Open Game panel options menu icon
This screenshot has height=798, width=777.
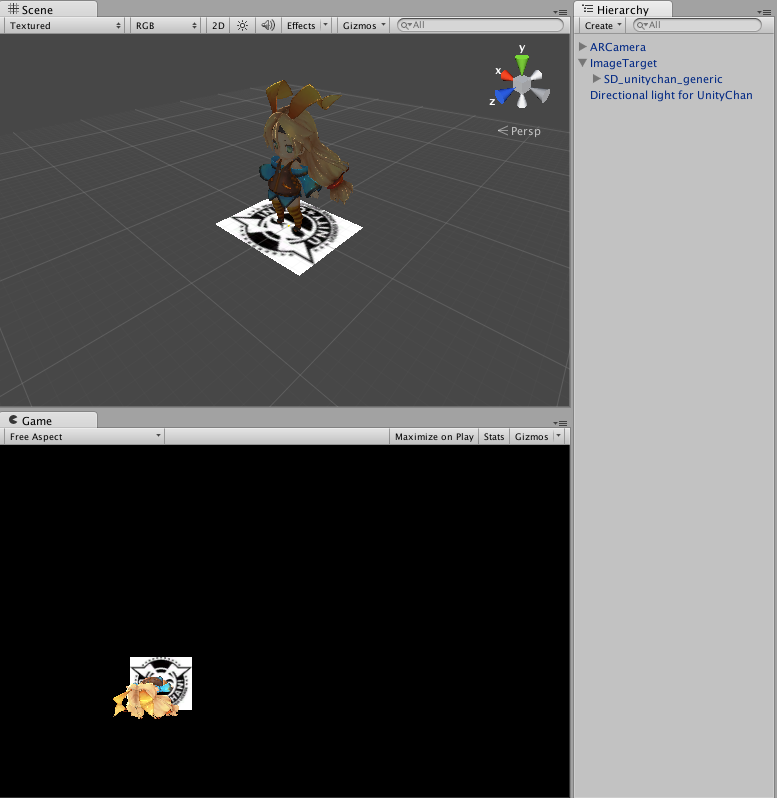click(x=560, y=423)
